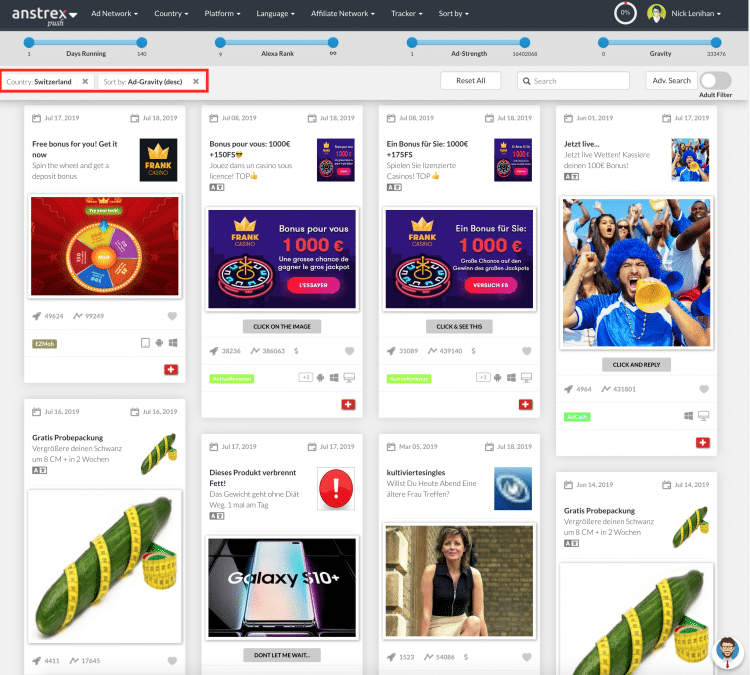Image resolution: width=750 pixels, height=675 pixels.
Task: Click translate icon on Dieses Produkt card
Action: tap(217, 516)
